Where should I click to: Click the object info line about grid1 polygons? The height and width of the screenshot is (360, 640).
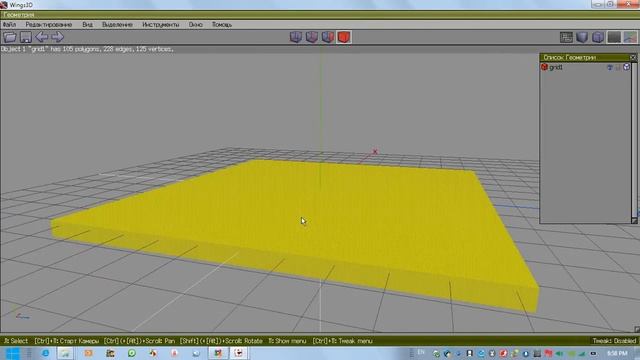87,49
